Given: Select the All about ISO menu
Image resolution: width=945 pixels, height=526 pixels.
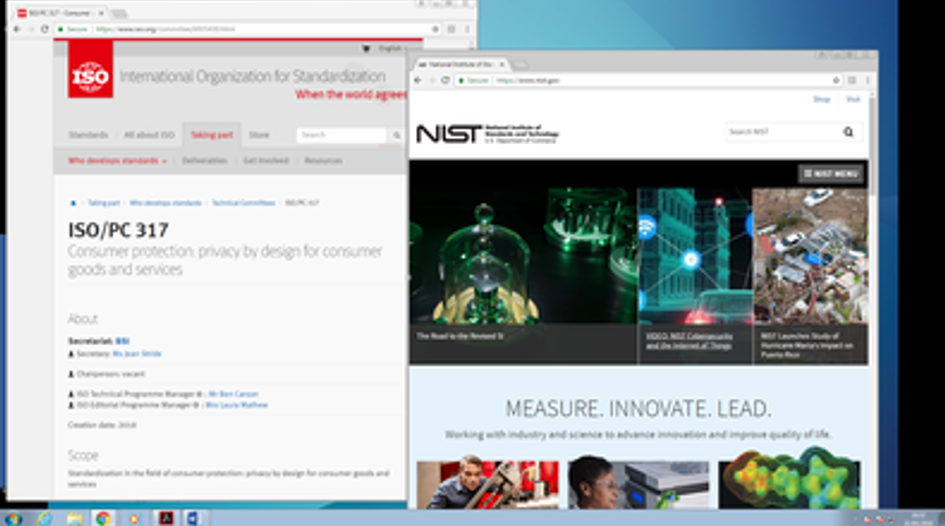Looking at the screenshot, I should pos(149,135).
